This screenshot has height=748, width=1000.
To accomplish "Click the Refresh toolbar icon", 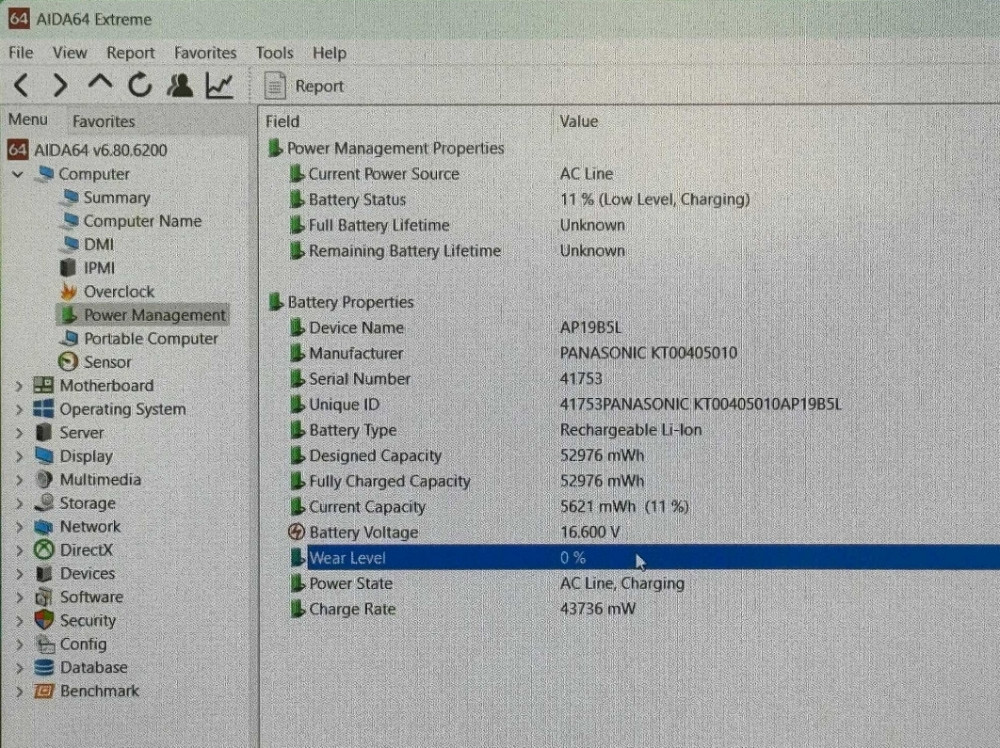I will coord(139,86).
